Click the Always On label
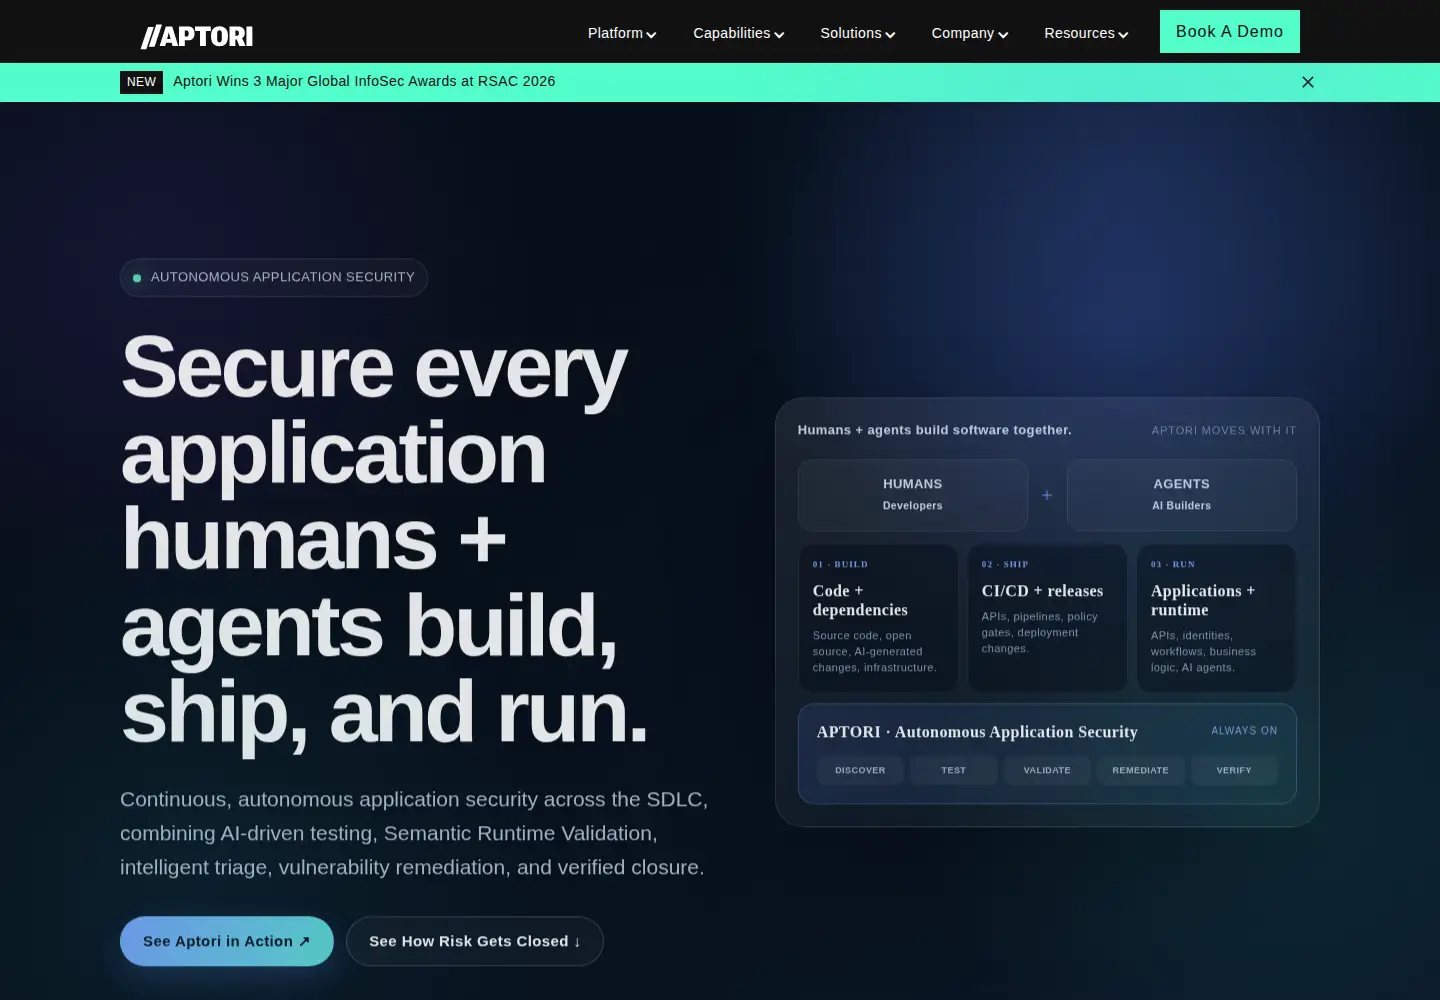Viewport: 1440px width, 1000px height. click(1244, 731)
